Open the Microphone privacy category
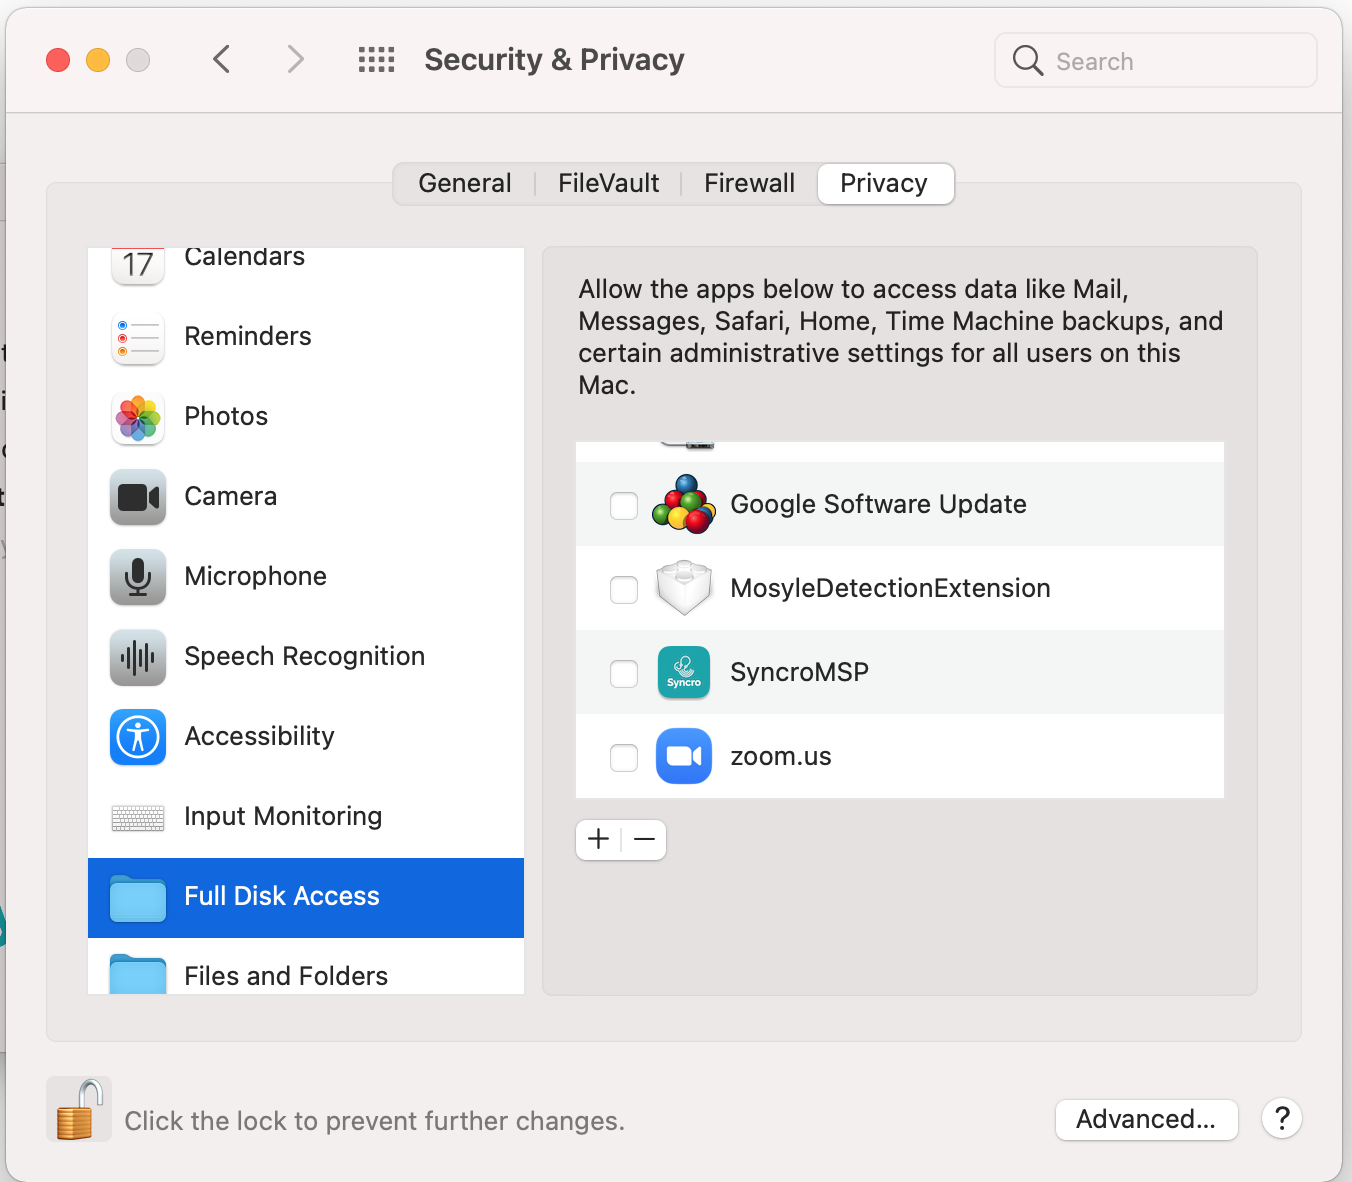This screenshot has width=1352, height=1182. pos(255,576)
